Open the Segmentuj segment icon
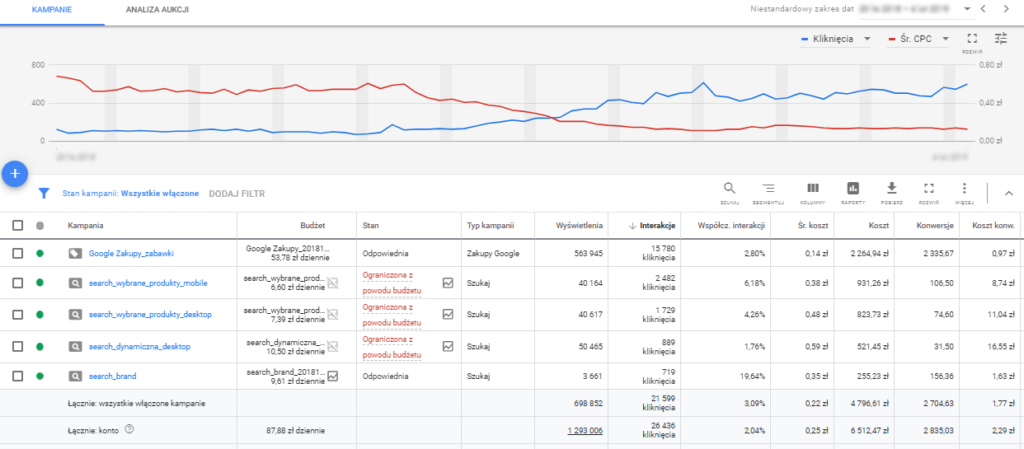The height and width of the screenshot is (449, 1024). [768, 190]
